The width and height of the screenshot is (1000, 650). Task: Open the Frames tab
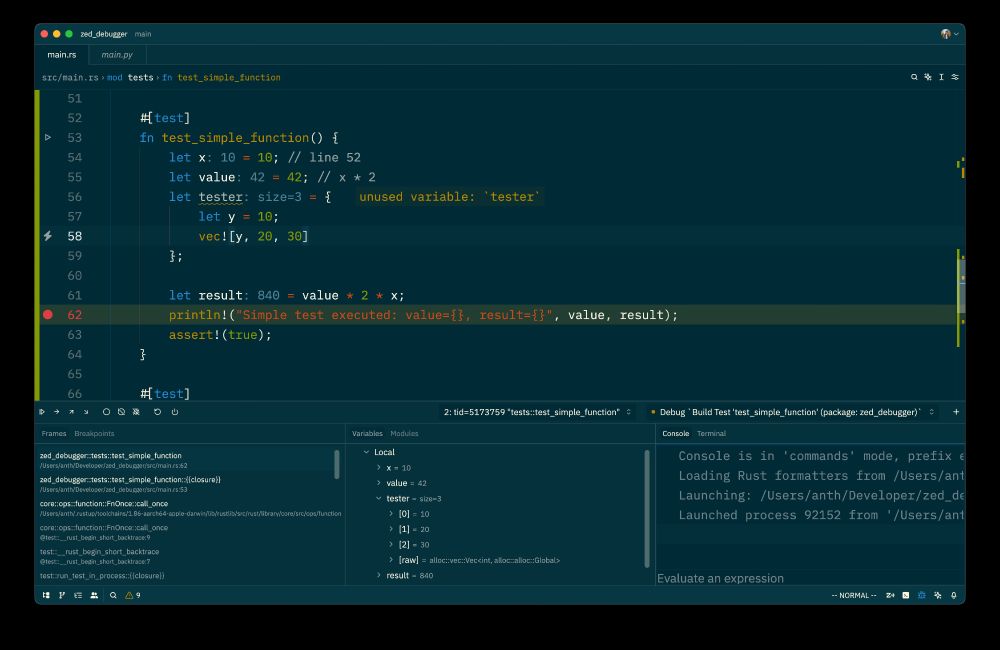54,434
